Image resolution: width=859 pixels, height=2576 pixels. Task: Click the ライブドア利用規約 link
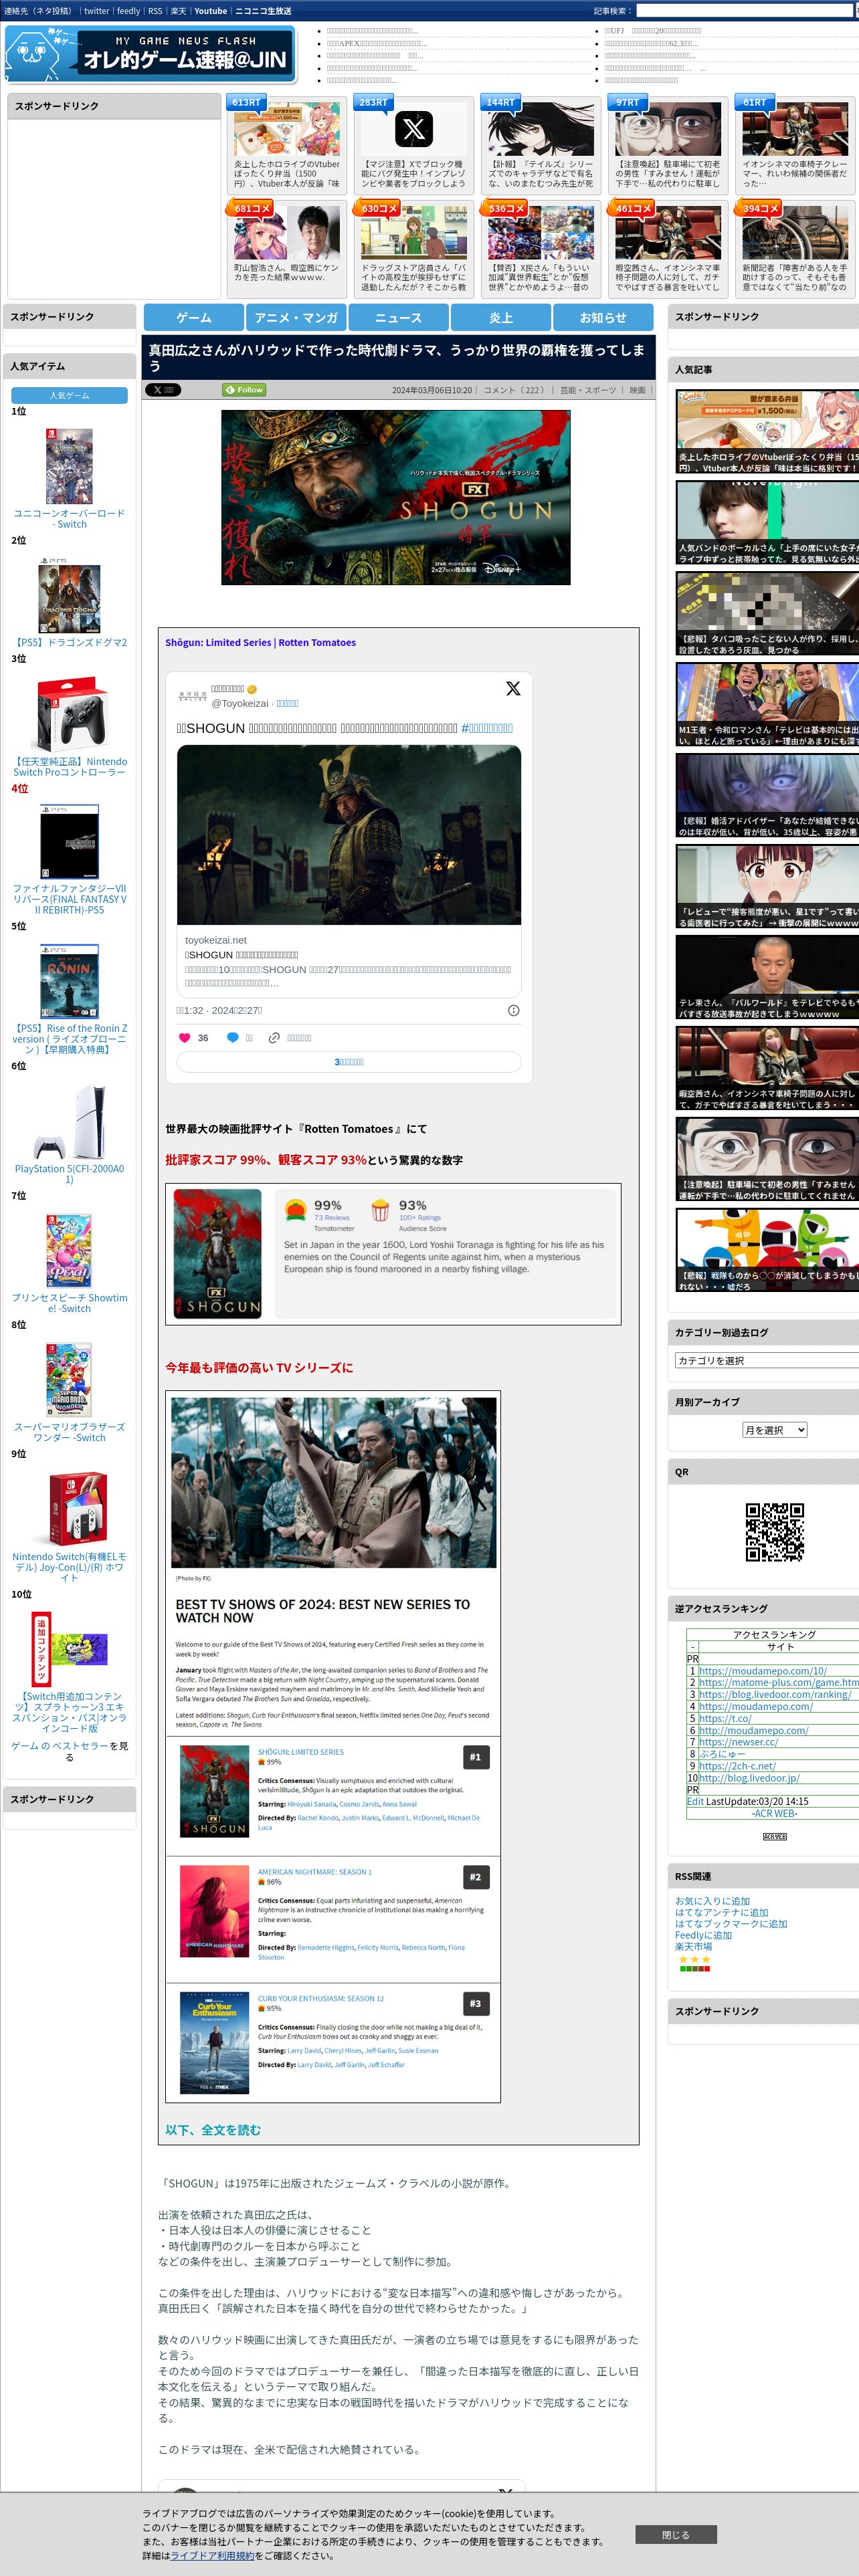[x=212, y=2555]
